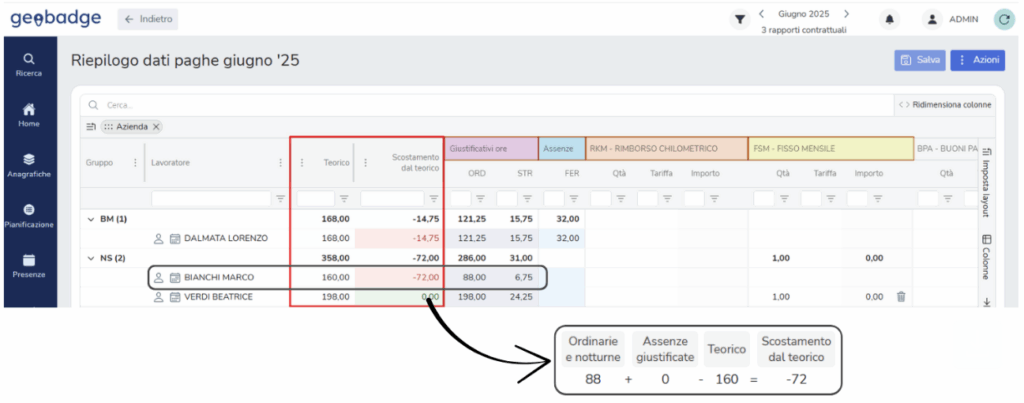Click the filter icon under ORD column
The height and width of the screenshot is (403, 1024).
480,199
